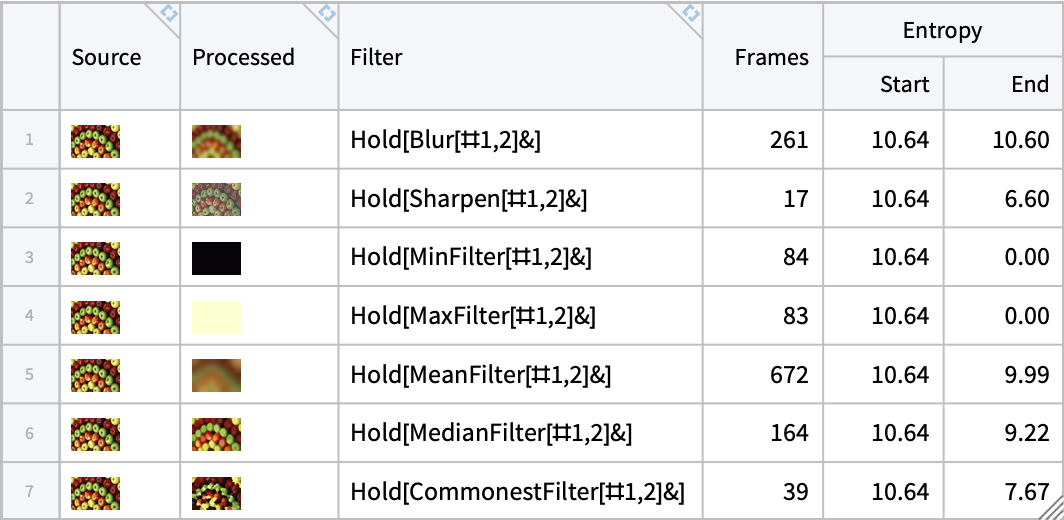Select row number 3
This screenshot has height=520, width=1064.
30,258
